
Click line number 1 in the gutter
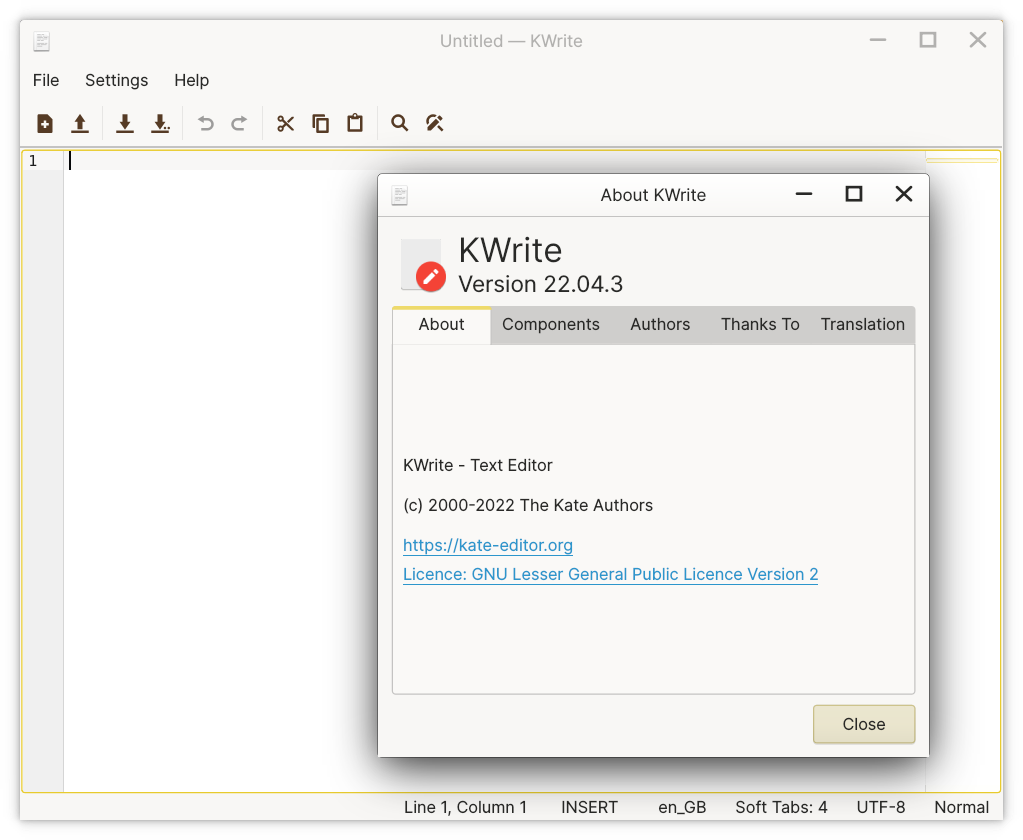(x=33, y=161)
